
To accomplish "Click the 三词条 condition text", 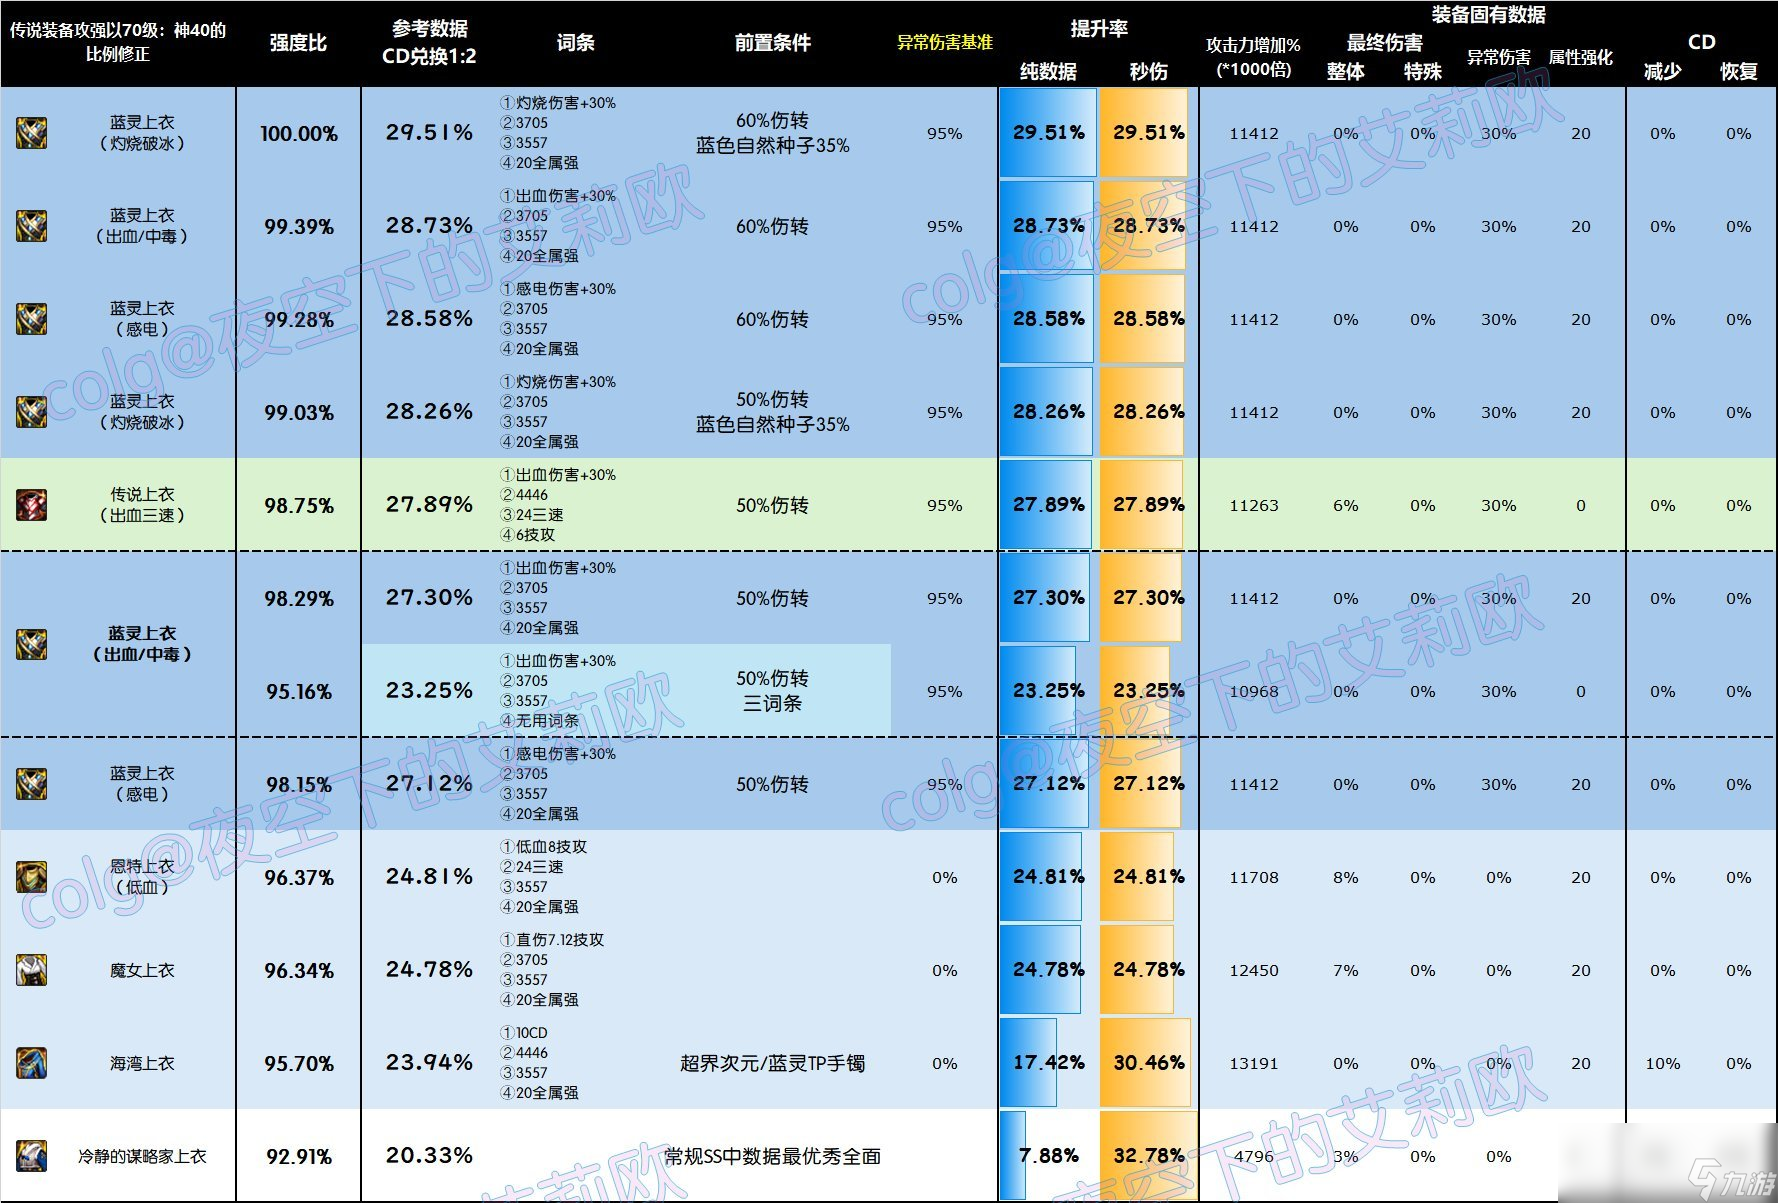I will pyautogui.click(x=772, y=703).
